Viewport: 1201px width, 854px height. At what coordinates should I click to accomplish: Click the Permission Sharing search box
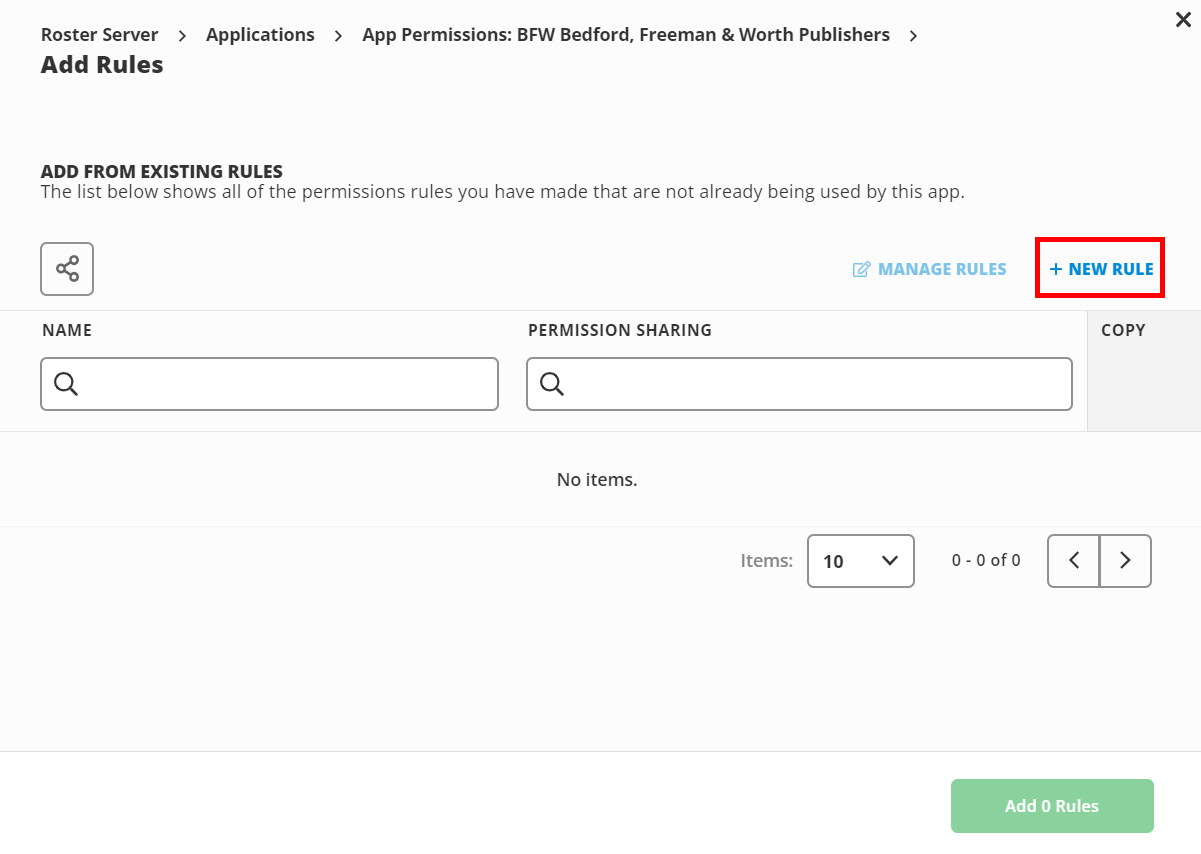(800, 383)
